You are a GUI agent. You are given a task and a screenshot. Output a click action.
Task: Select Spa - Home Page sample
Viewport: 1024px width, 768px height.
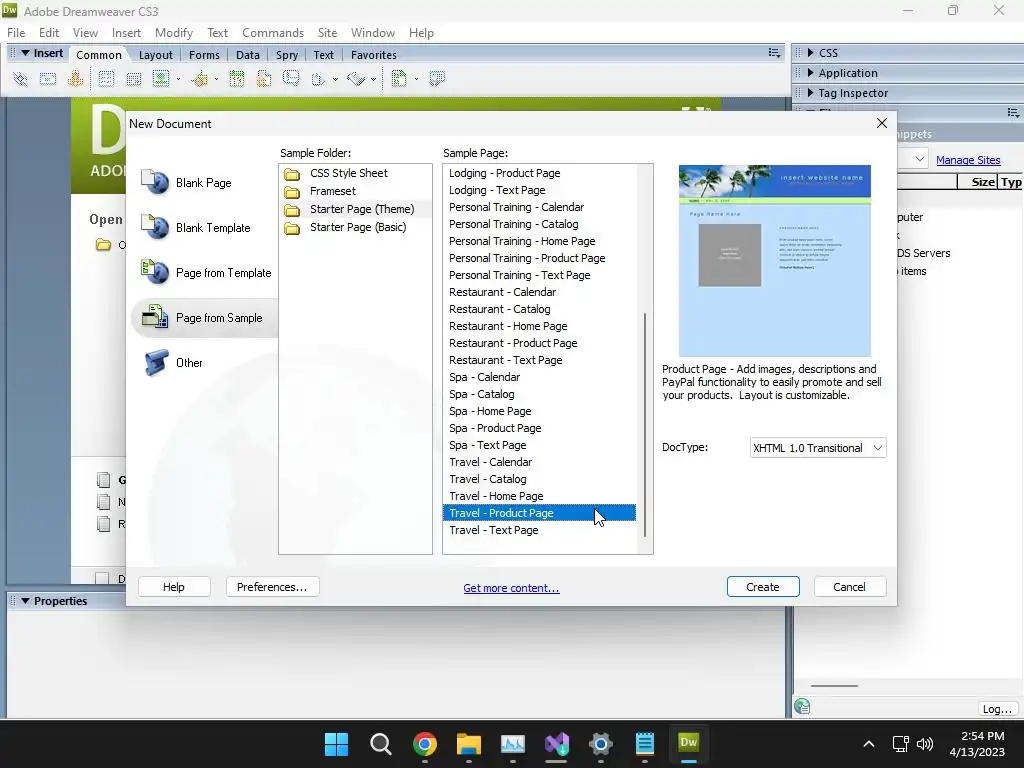pos(539,411)
